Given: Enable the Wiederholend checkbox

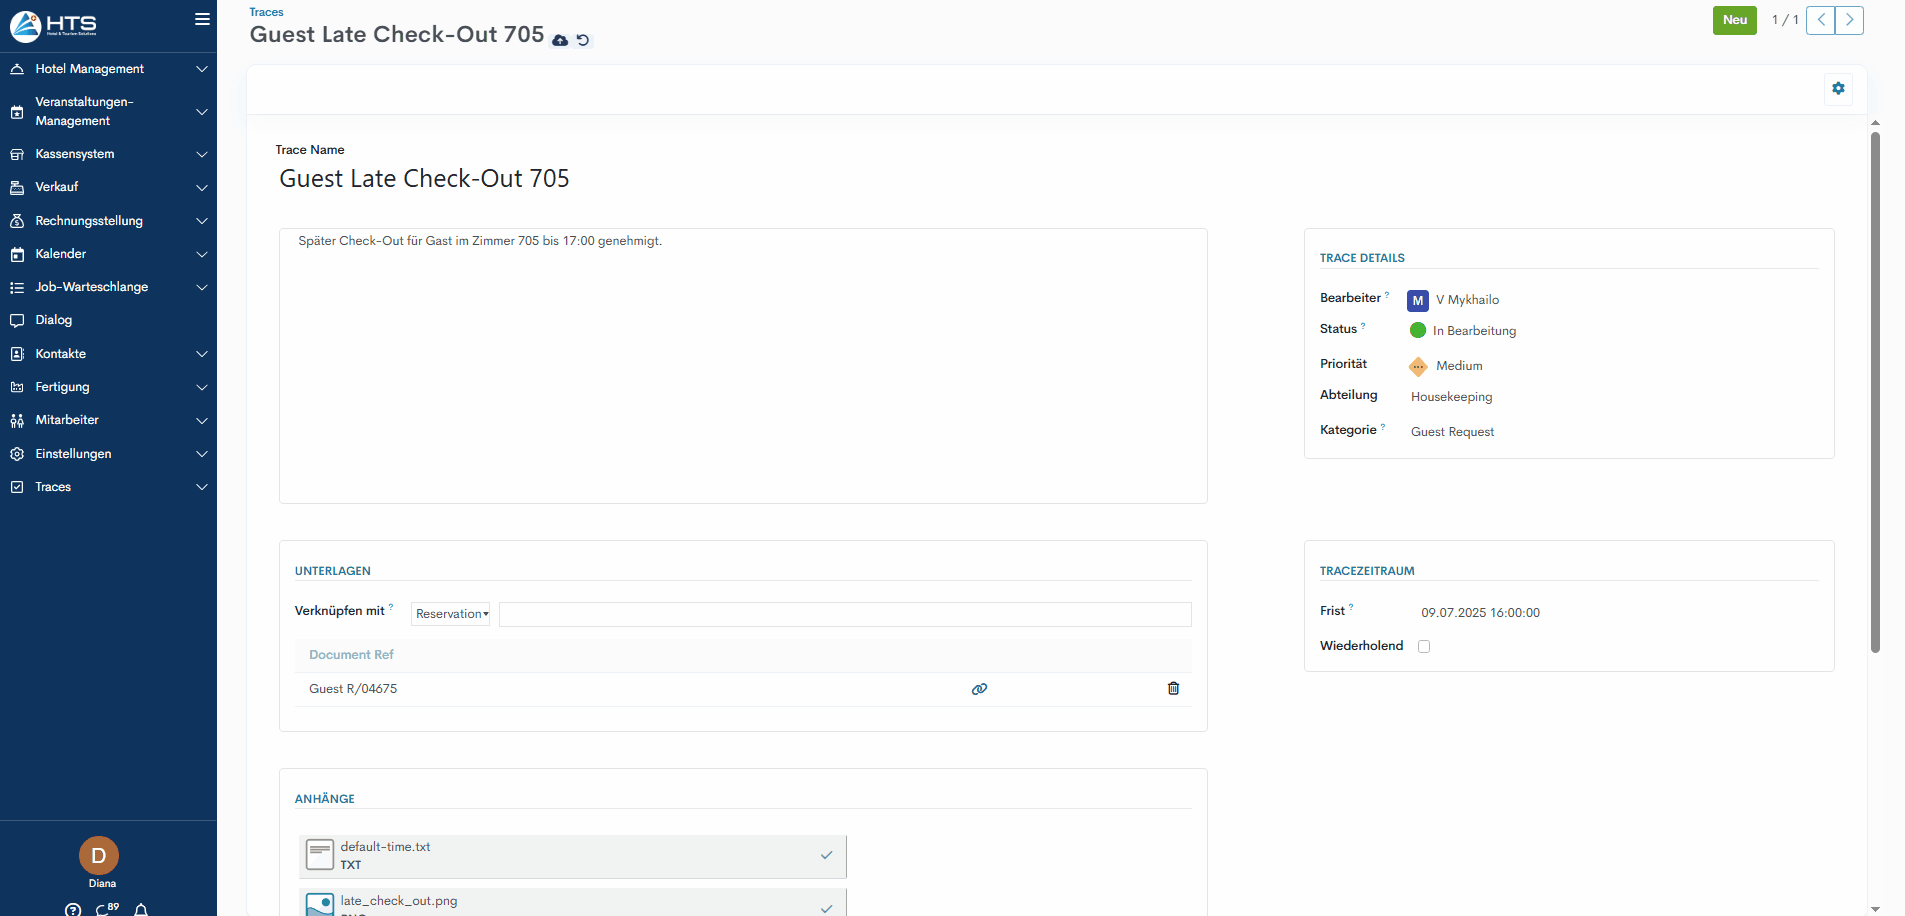Looking at the screenshot, I should tap(1424, 646).
